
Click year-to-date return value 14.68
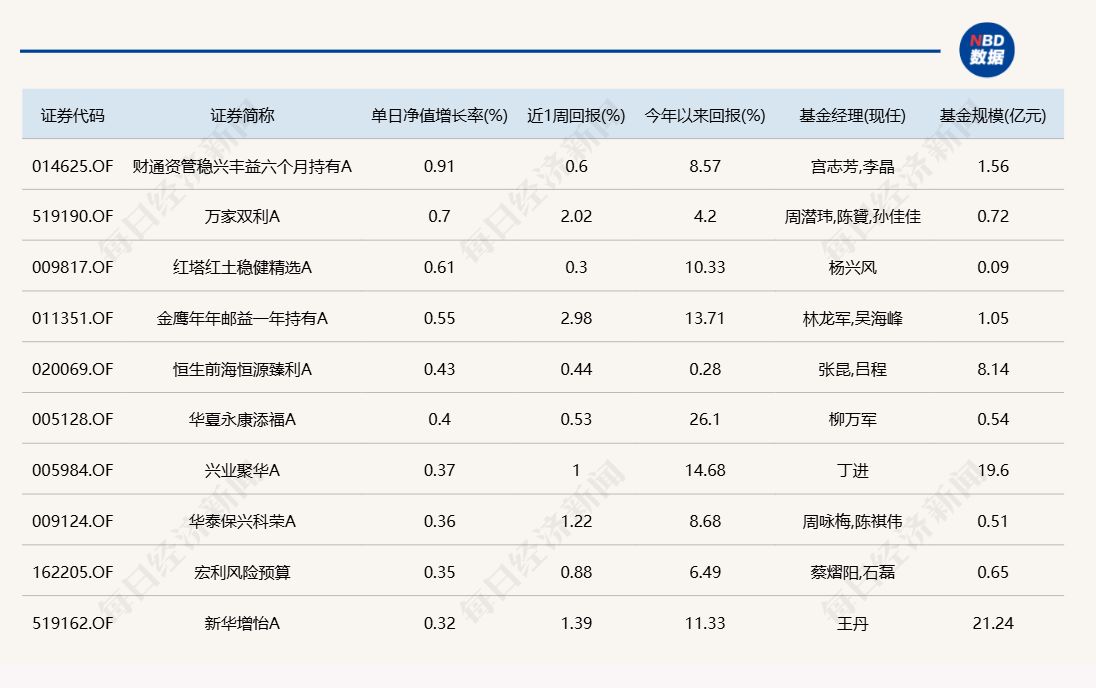tap(705, 471)
